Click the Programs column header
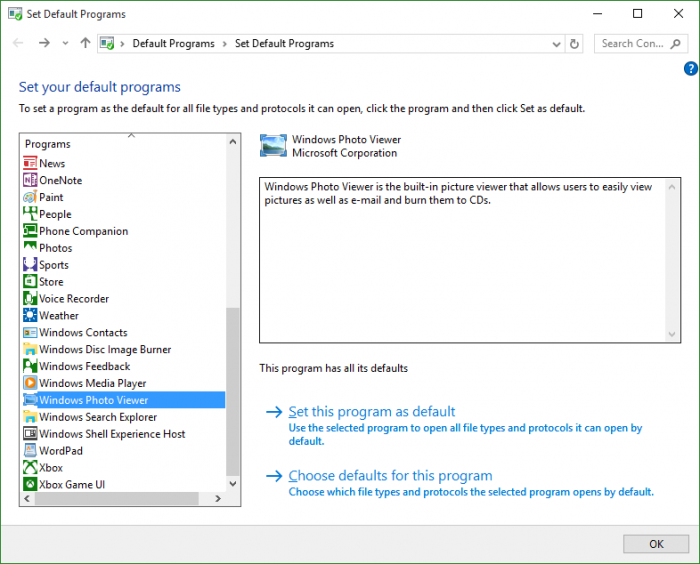The width and height of the screenshot is (700, 564). pos(48,144)
